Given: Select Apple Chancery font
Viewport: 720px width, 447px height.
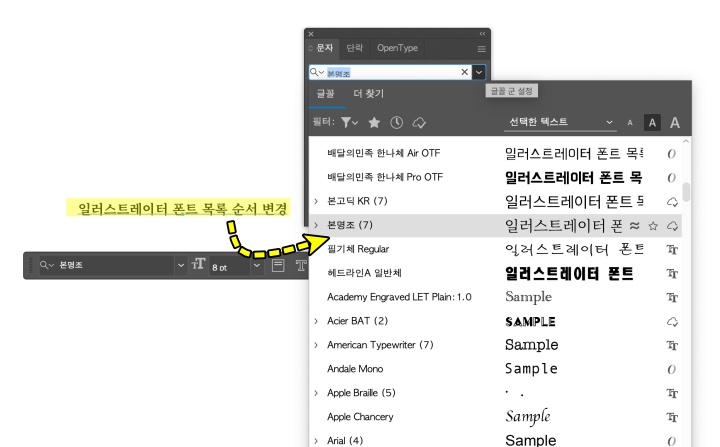Looking at the screenshot, I should point(360,417).
